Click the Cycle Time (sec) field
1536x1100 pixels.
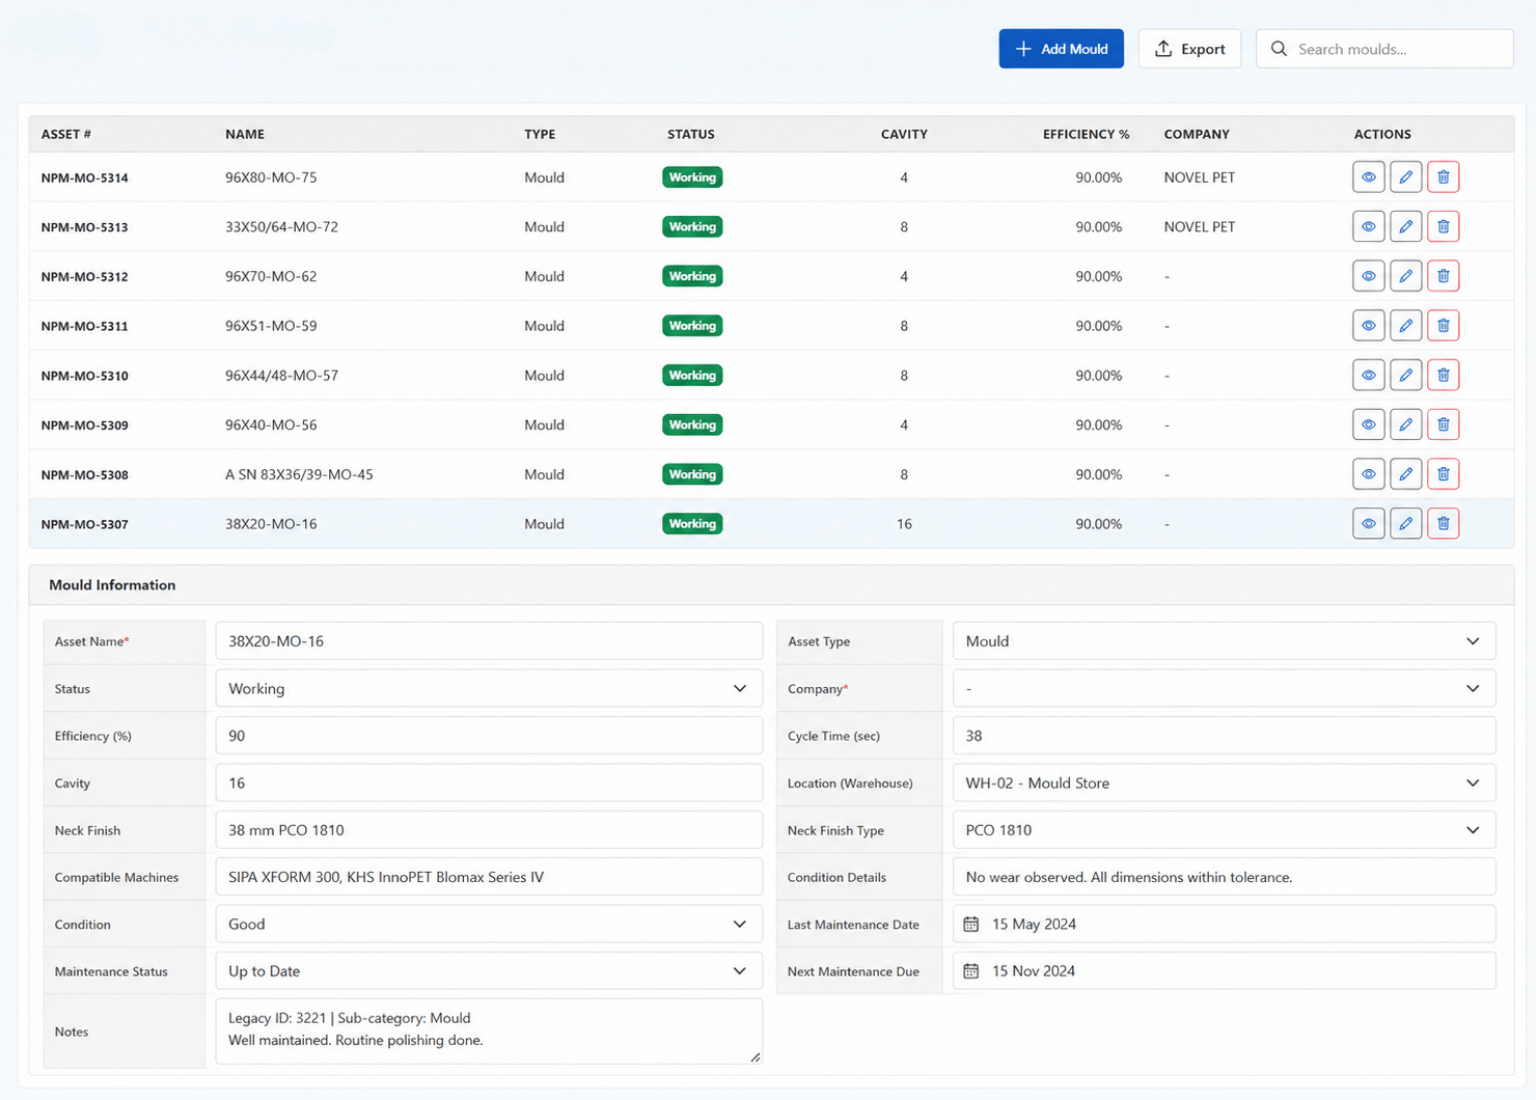click(1224, 736)
